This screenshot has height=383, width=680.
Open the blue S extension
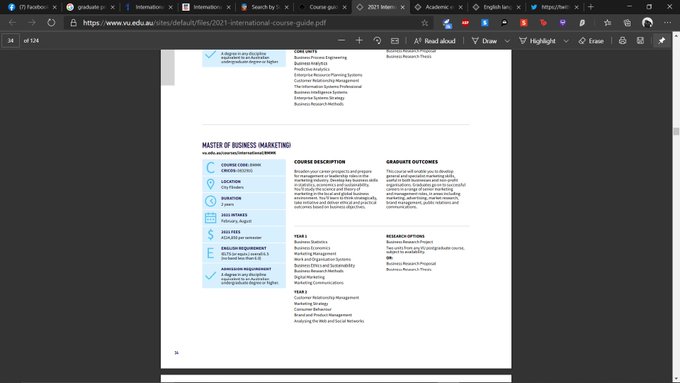point(485,23)
